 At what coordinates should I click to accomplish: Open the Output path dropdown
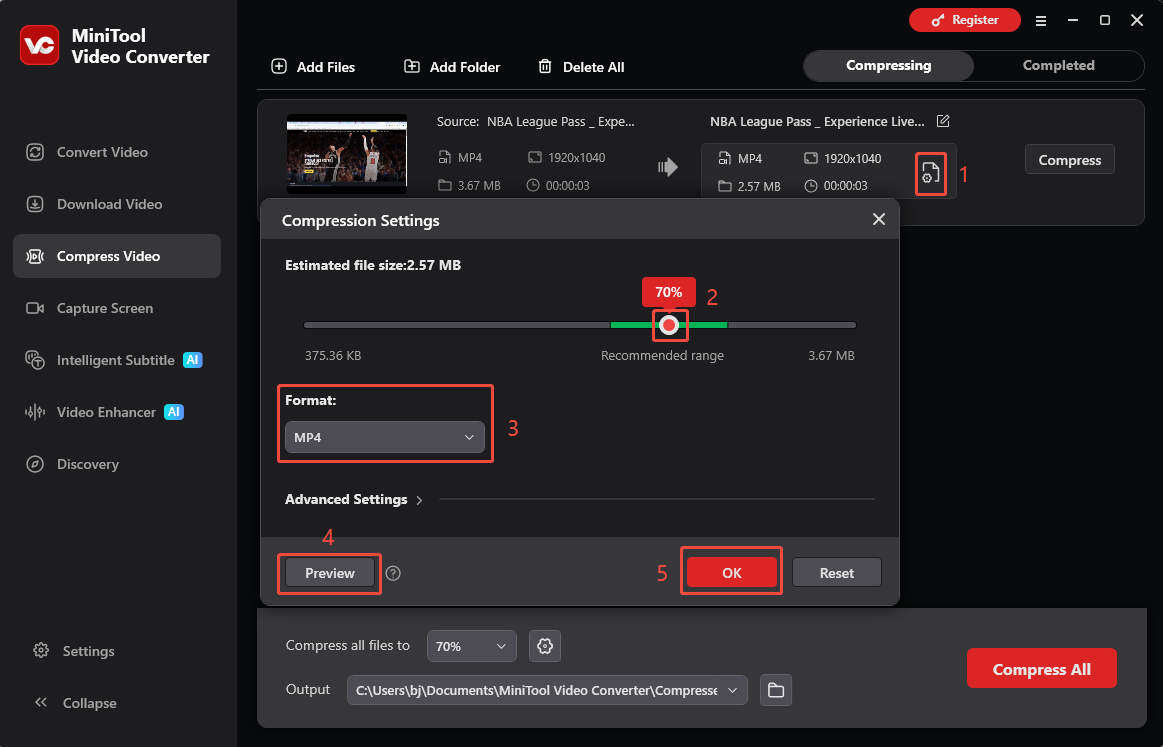[x=547, y=690]
